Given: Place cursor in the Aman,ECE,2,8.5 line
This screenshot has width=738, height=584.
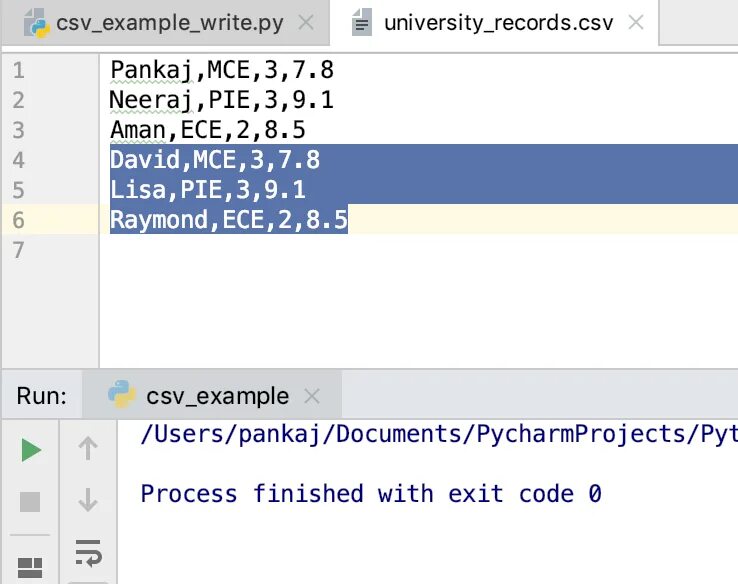Looking at the screenshot, I should pyautogui.click(x=208, y=130).
